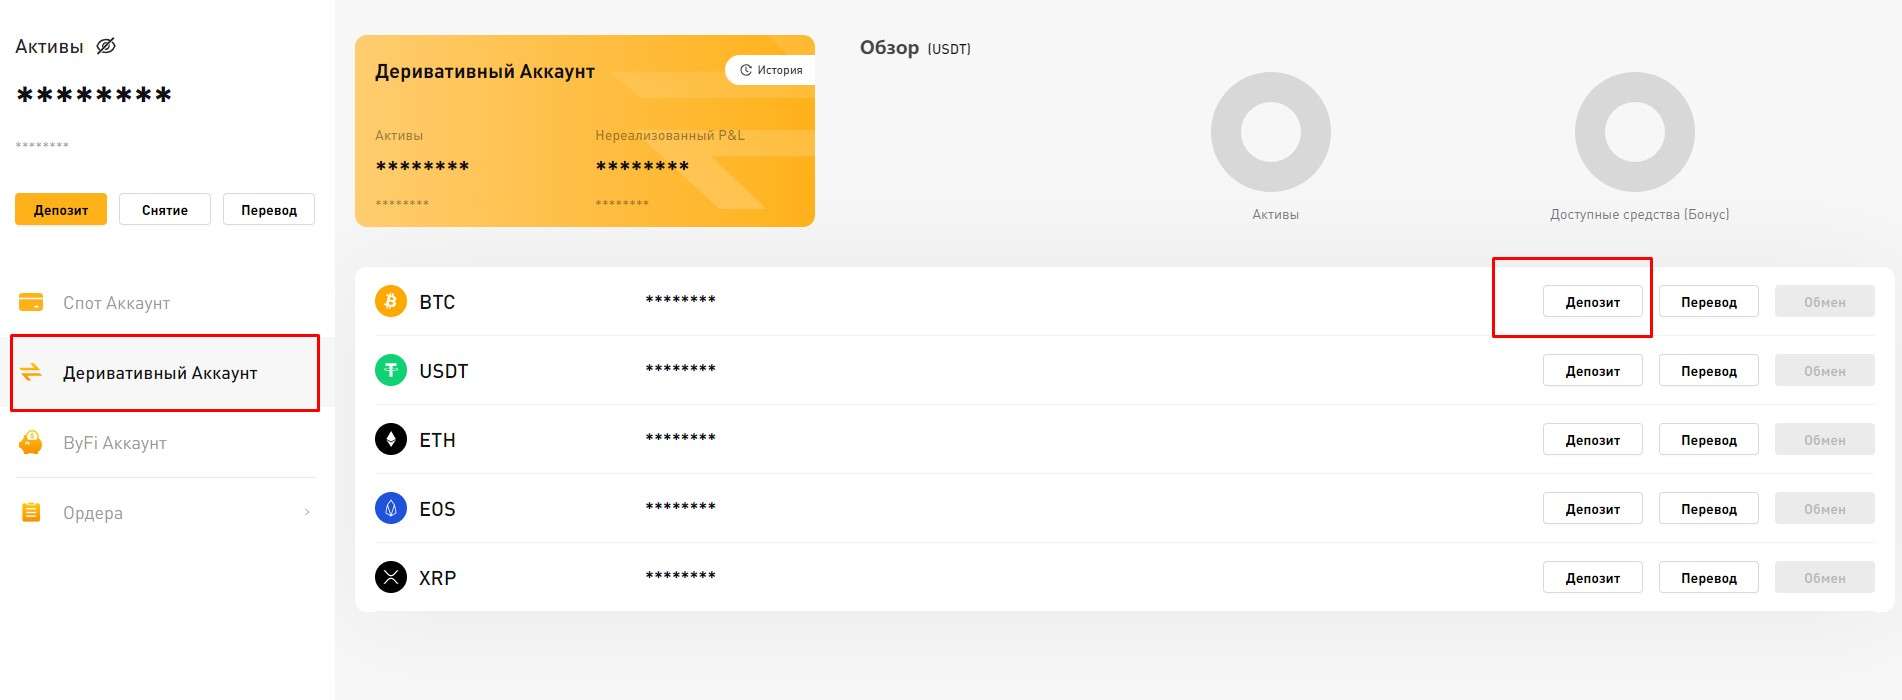Click the ByFi Account piggy icon
The width and height of the screenshot is (1902, 700).
coord(31,442)
